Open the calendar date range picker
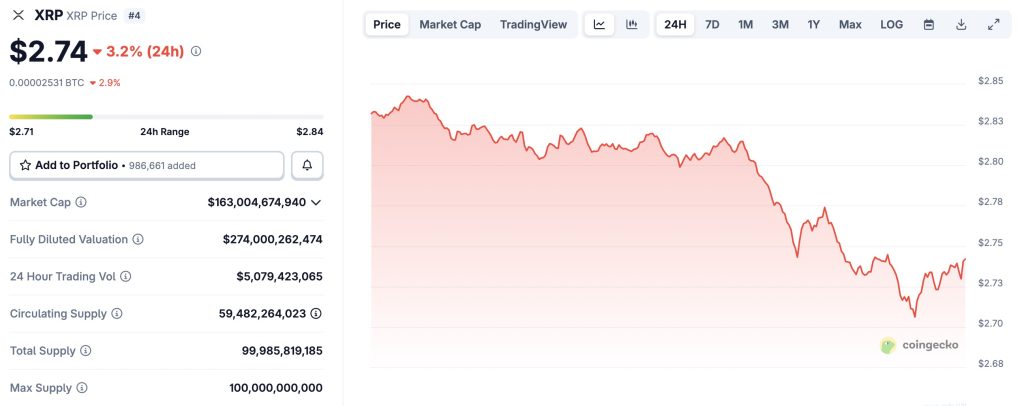Screen dimensions: 1024x406 coord(929,24)
